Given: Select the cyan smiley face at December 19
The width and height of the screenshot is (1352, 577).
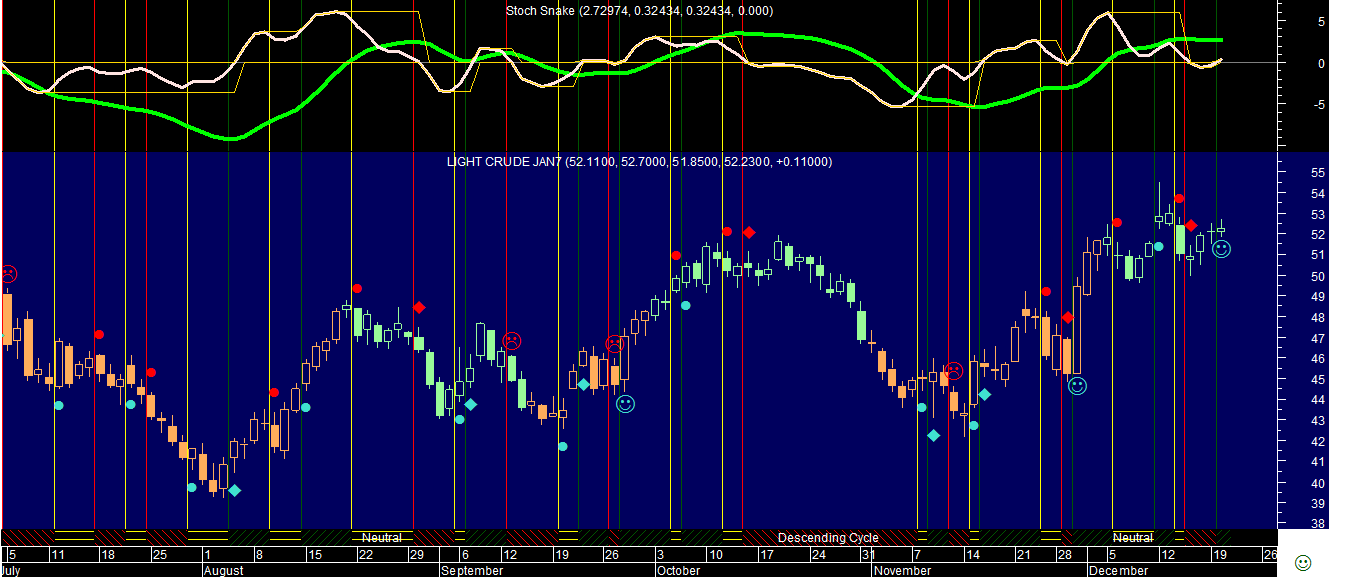Looking at the screenshot, I should (x=1221, y=249).
